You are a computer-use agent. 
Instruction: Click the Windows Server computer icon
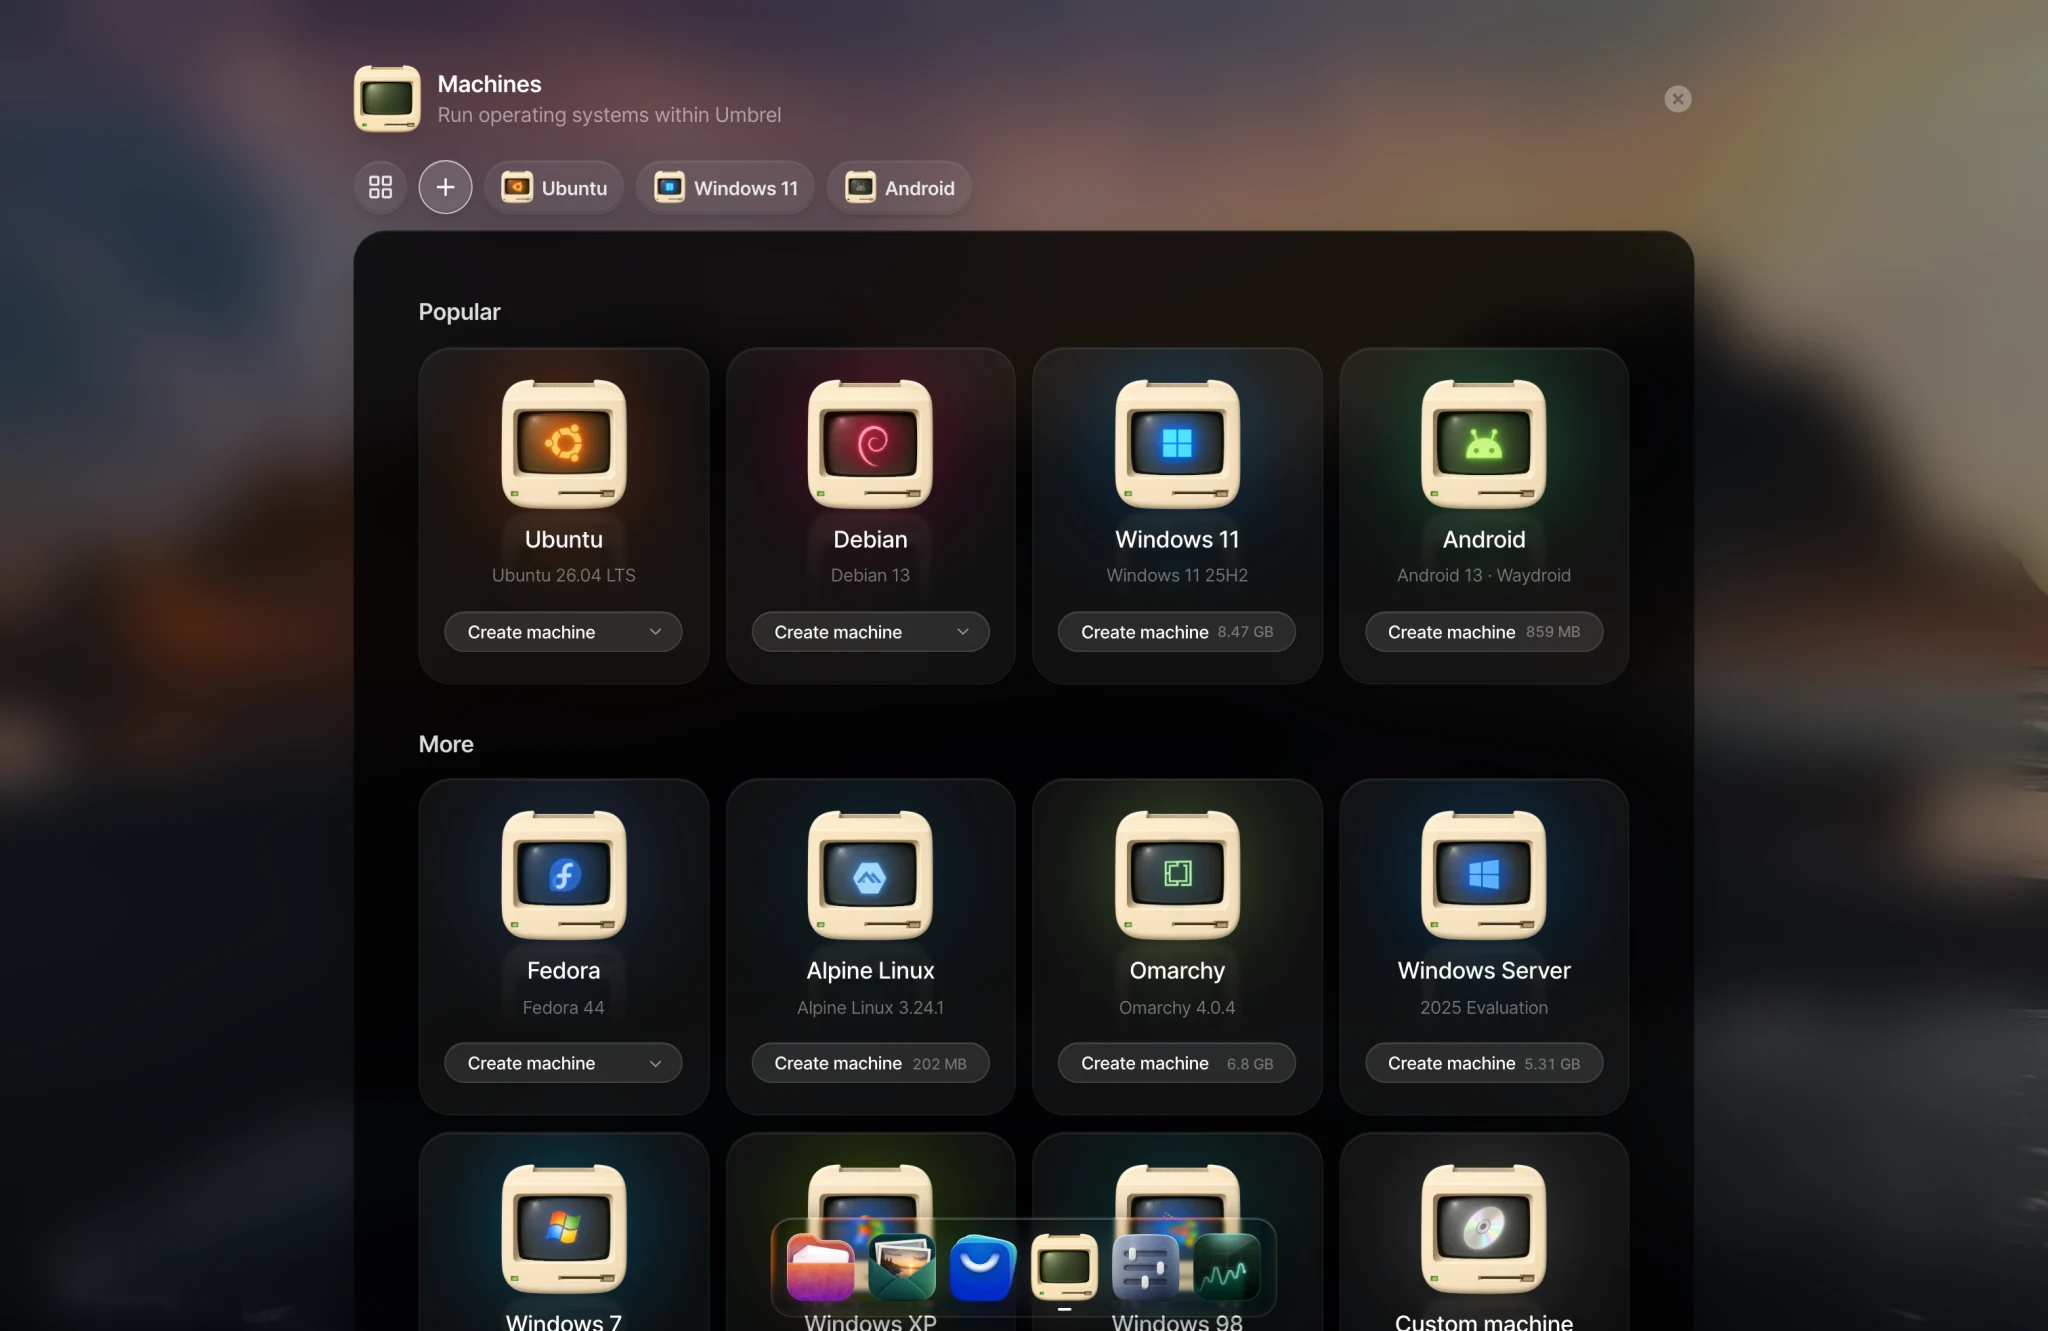(x=1484, y=875)
